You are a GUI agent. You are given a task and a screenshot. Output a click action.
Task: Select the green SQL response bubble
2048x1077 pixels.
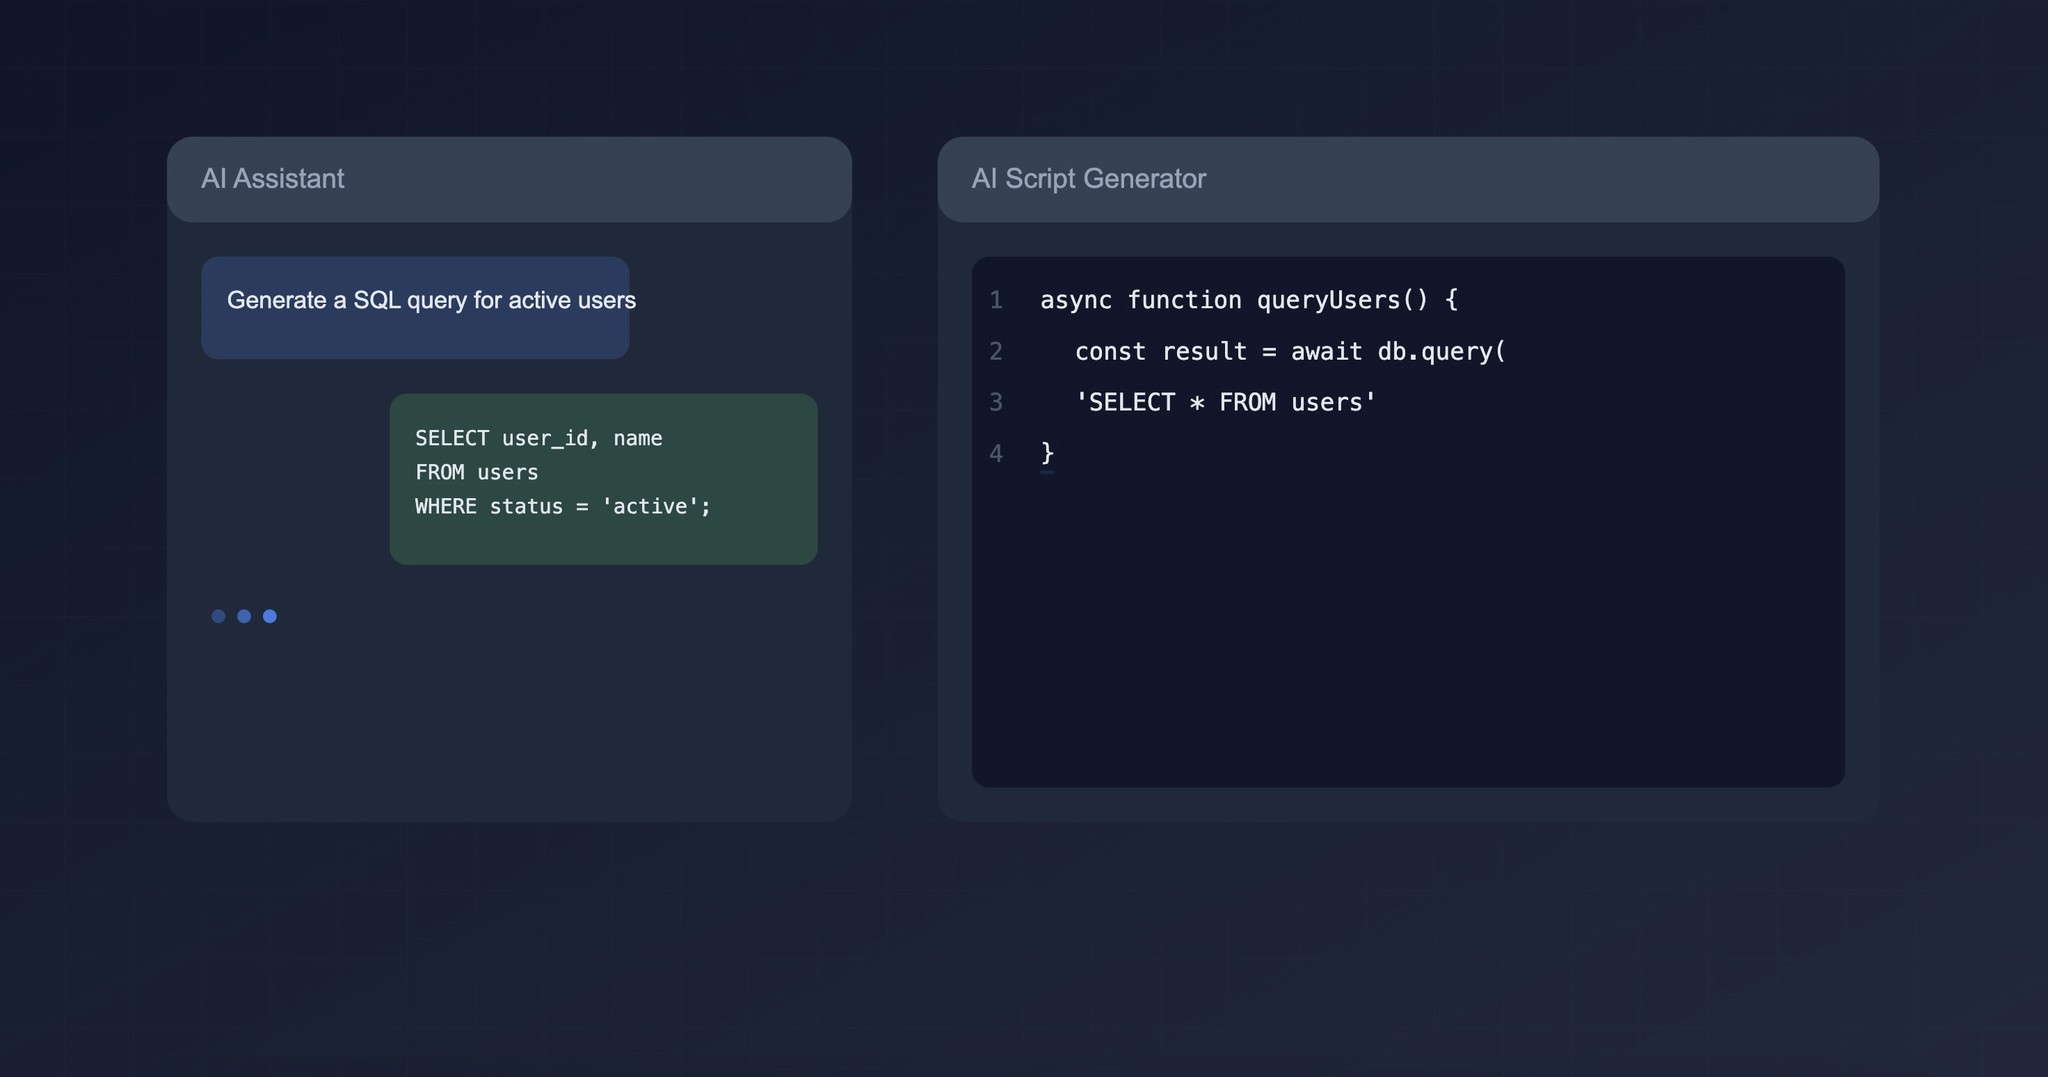pos(602,478)
